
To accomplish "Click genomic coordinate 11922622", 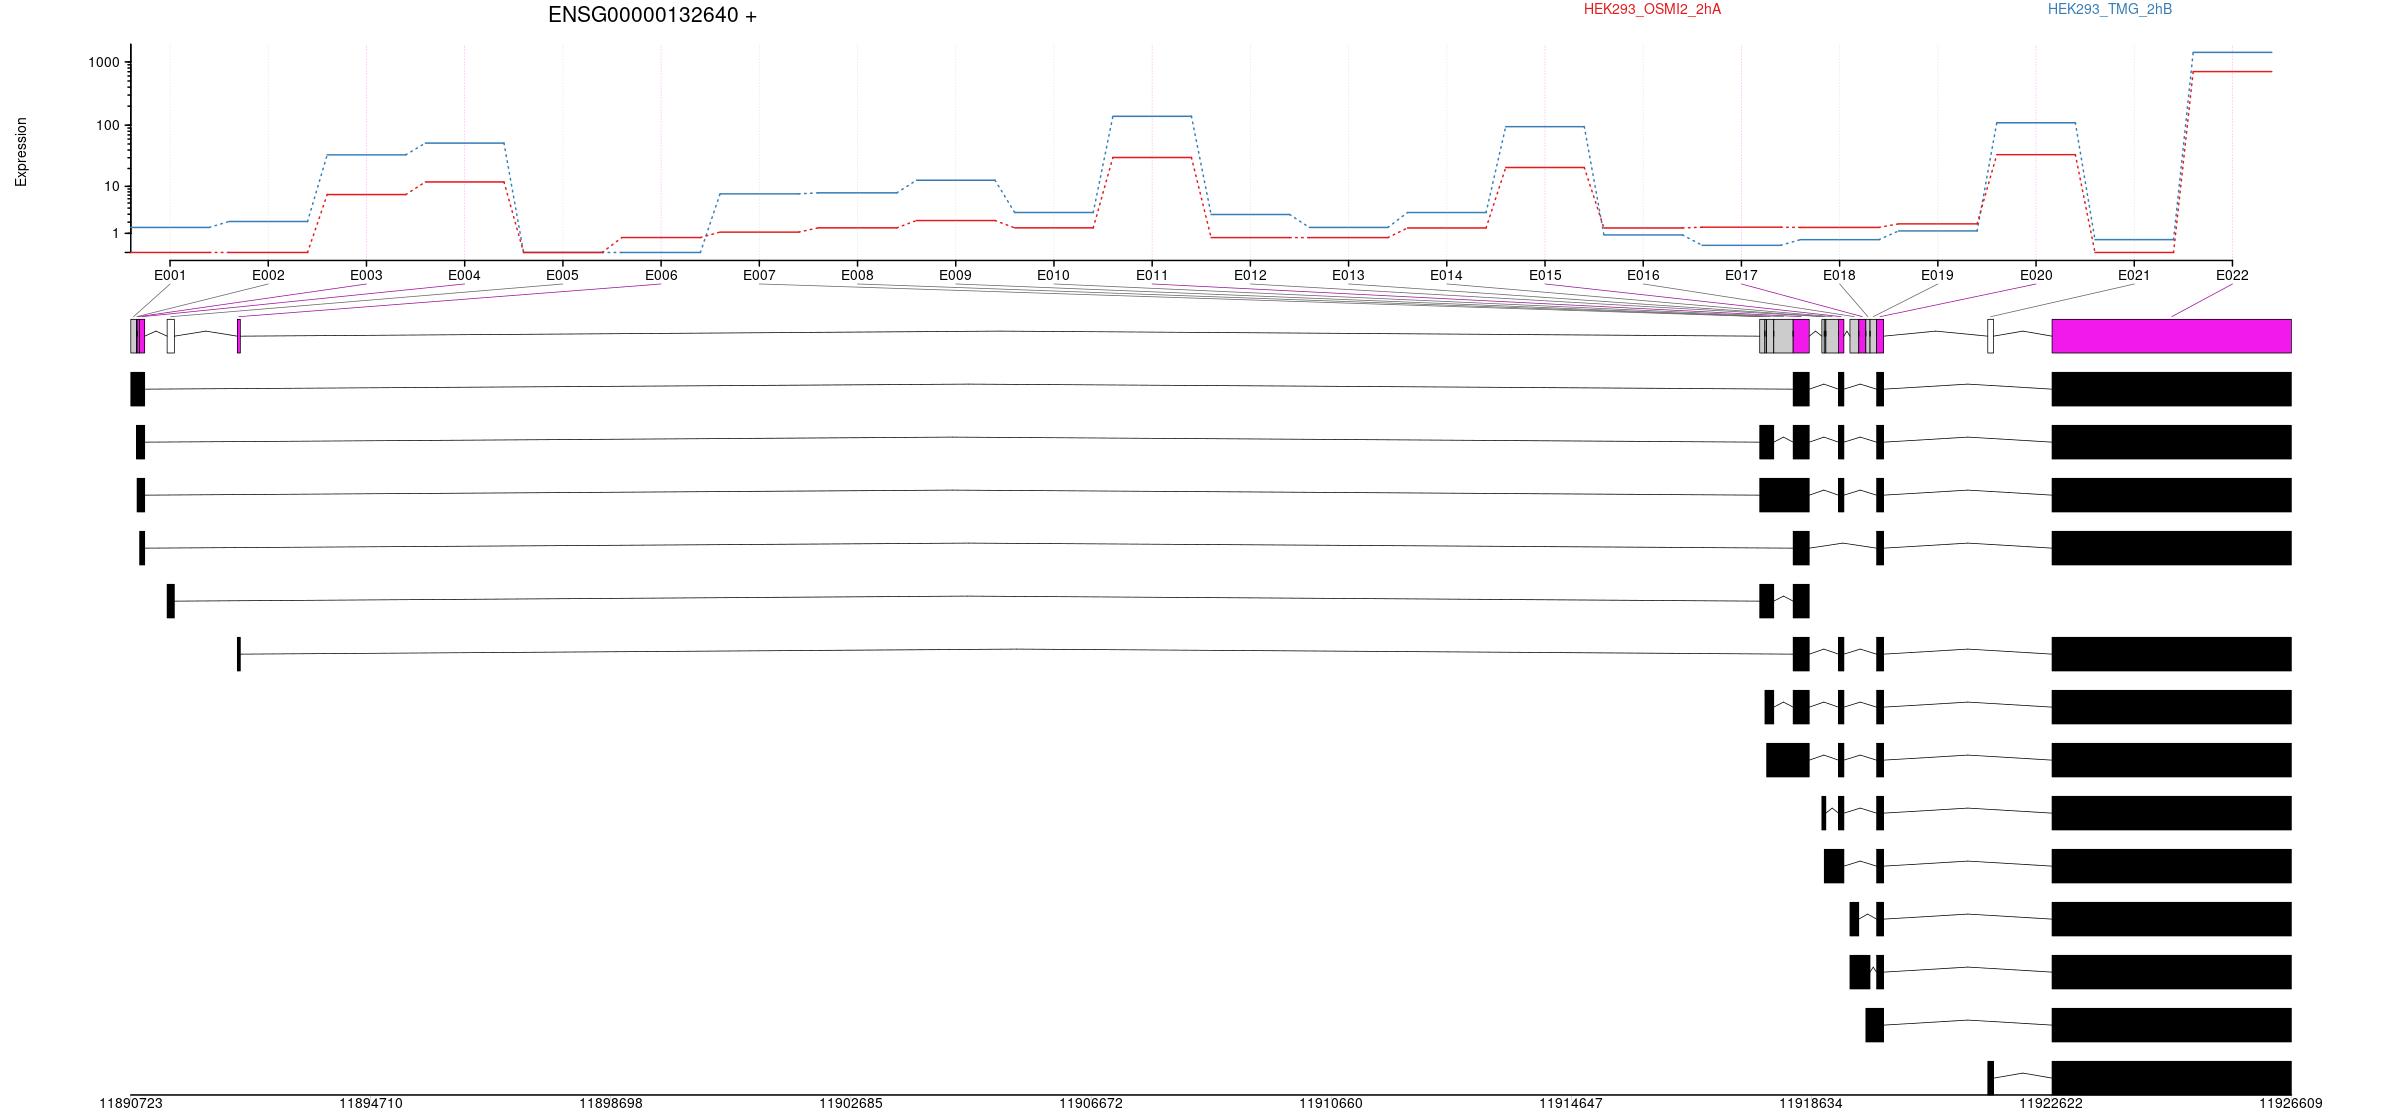I will pos(2050,1103).
